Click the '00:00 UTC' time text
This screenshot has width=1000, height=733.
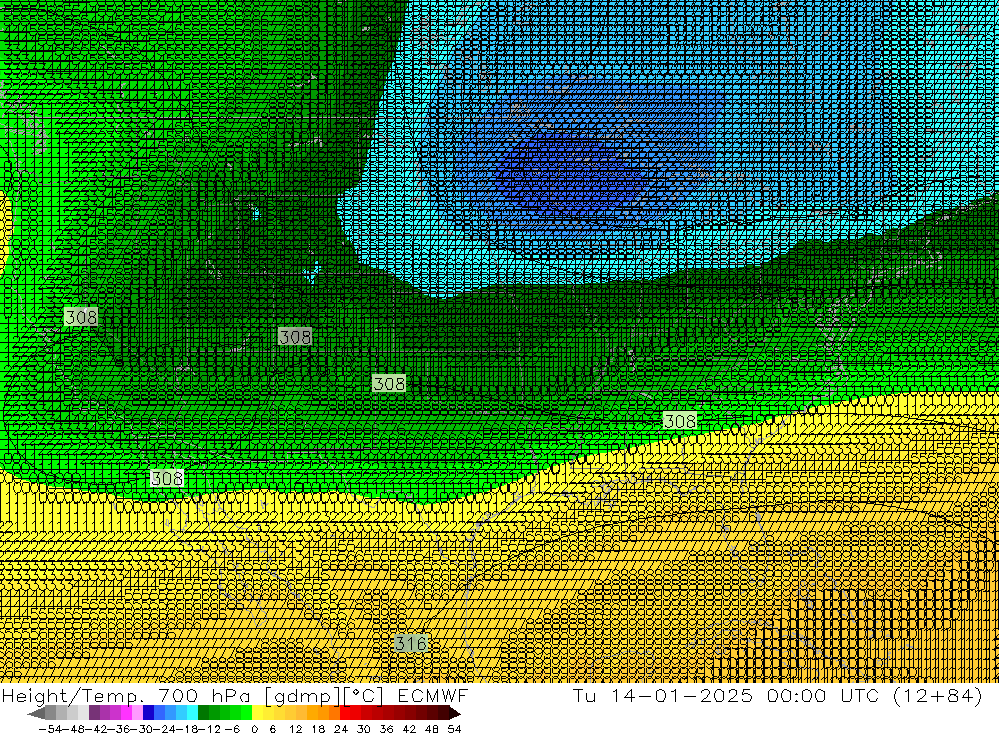point(823,695)
